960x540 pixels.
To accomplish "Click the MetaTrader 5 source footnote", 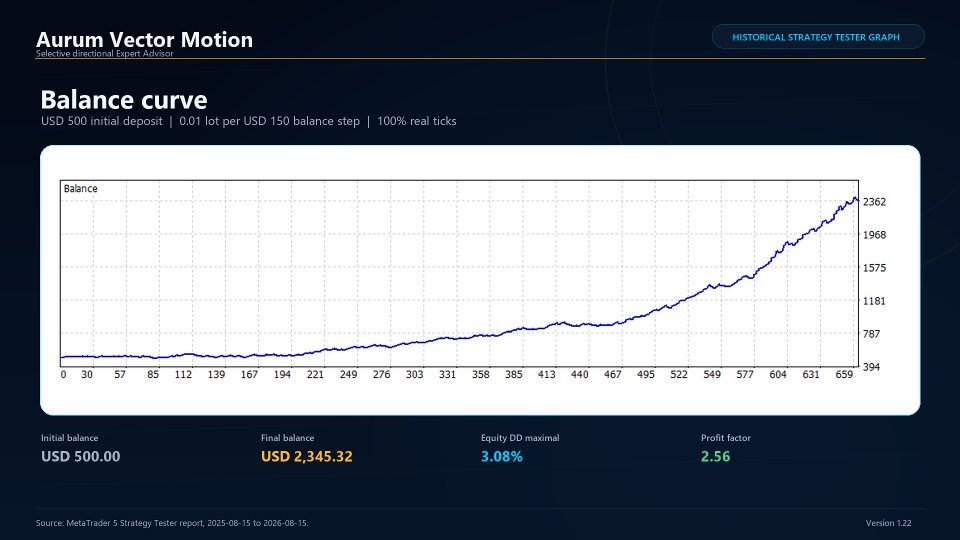I will click(172, 523).
